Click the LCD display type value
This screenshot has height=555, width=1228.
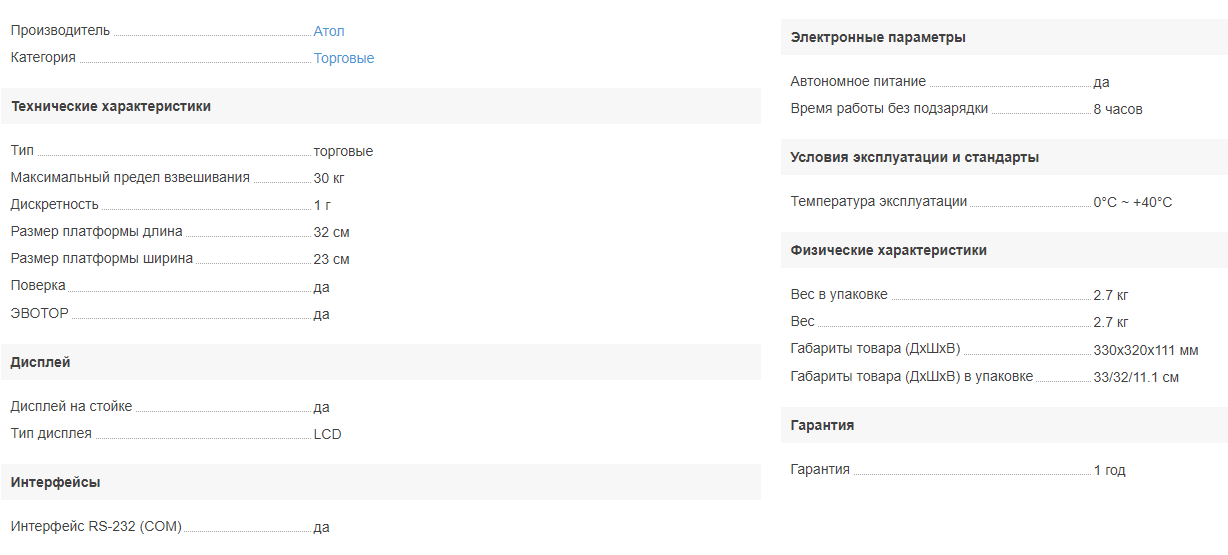327,434
